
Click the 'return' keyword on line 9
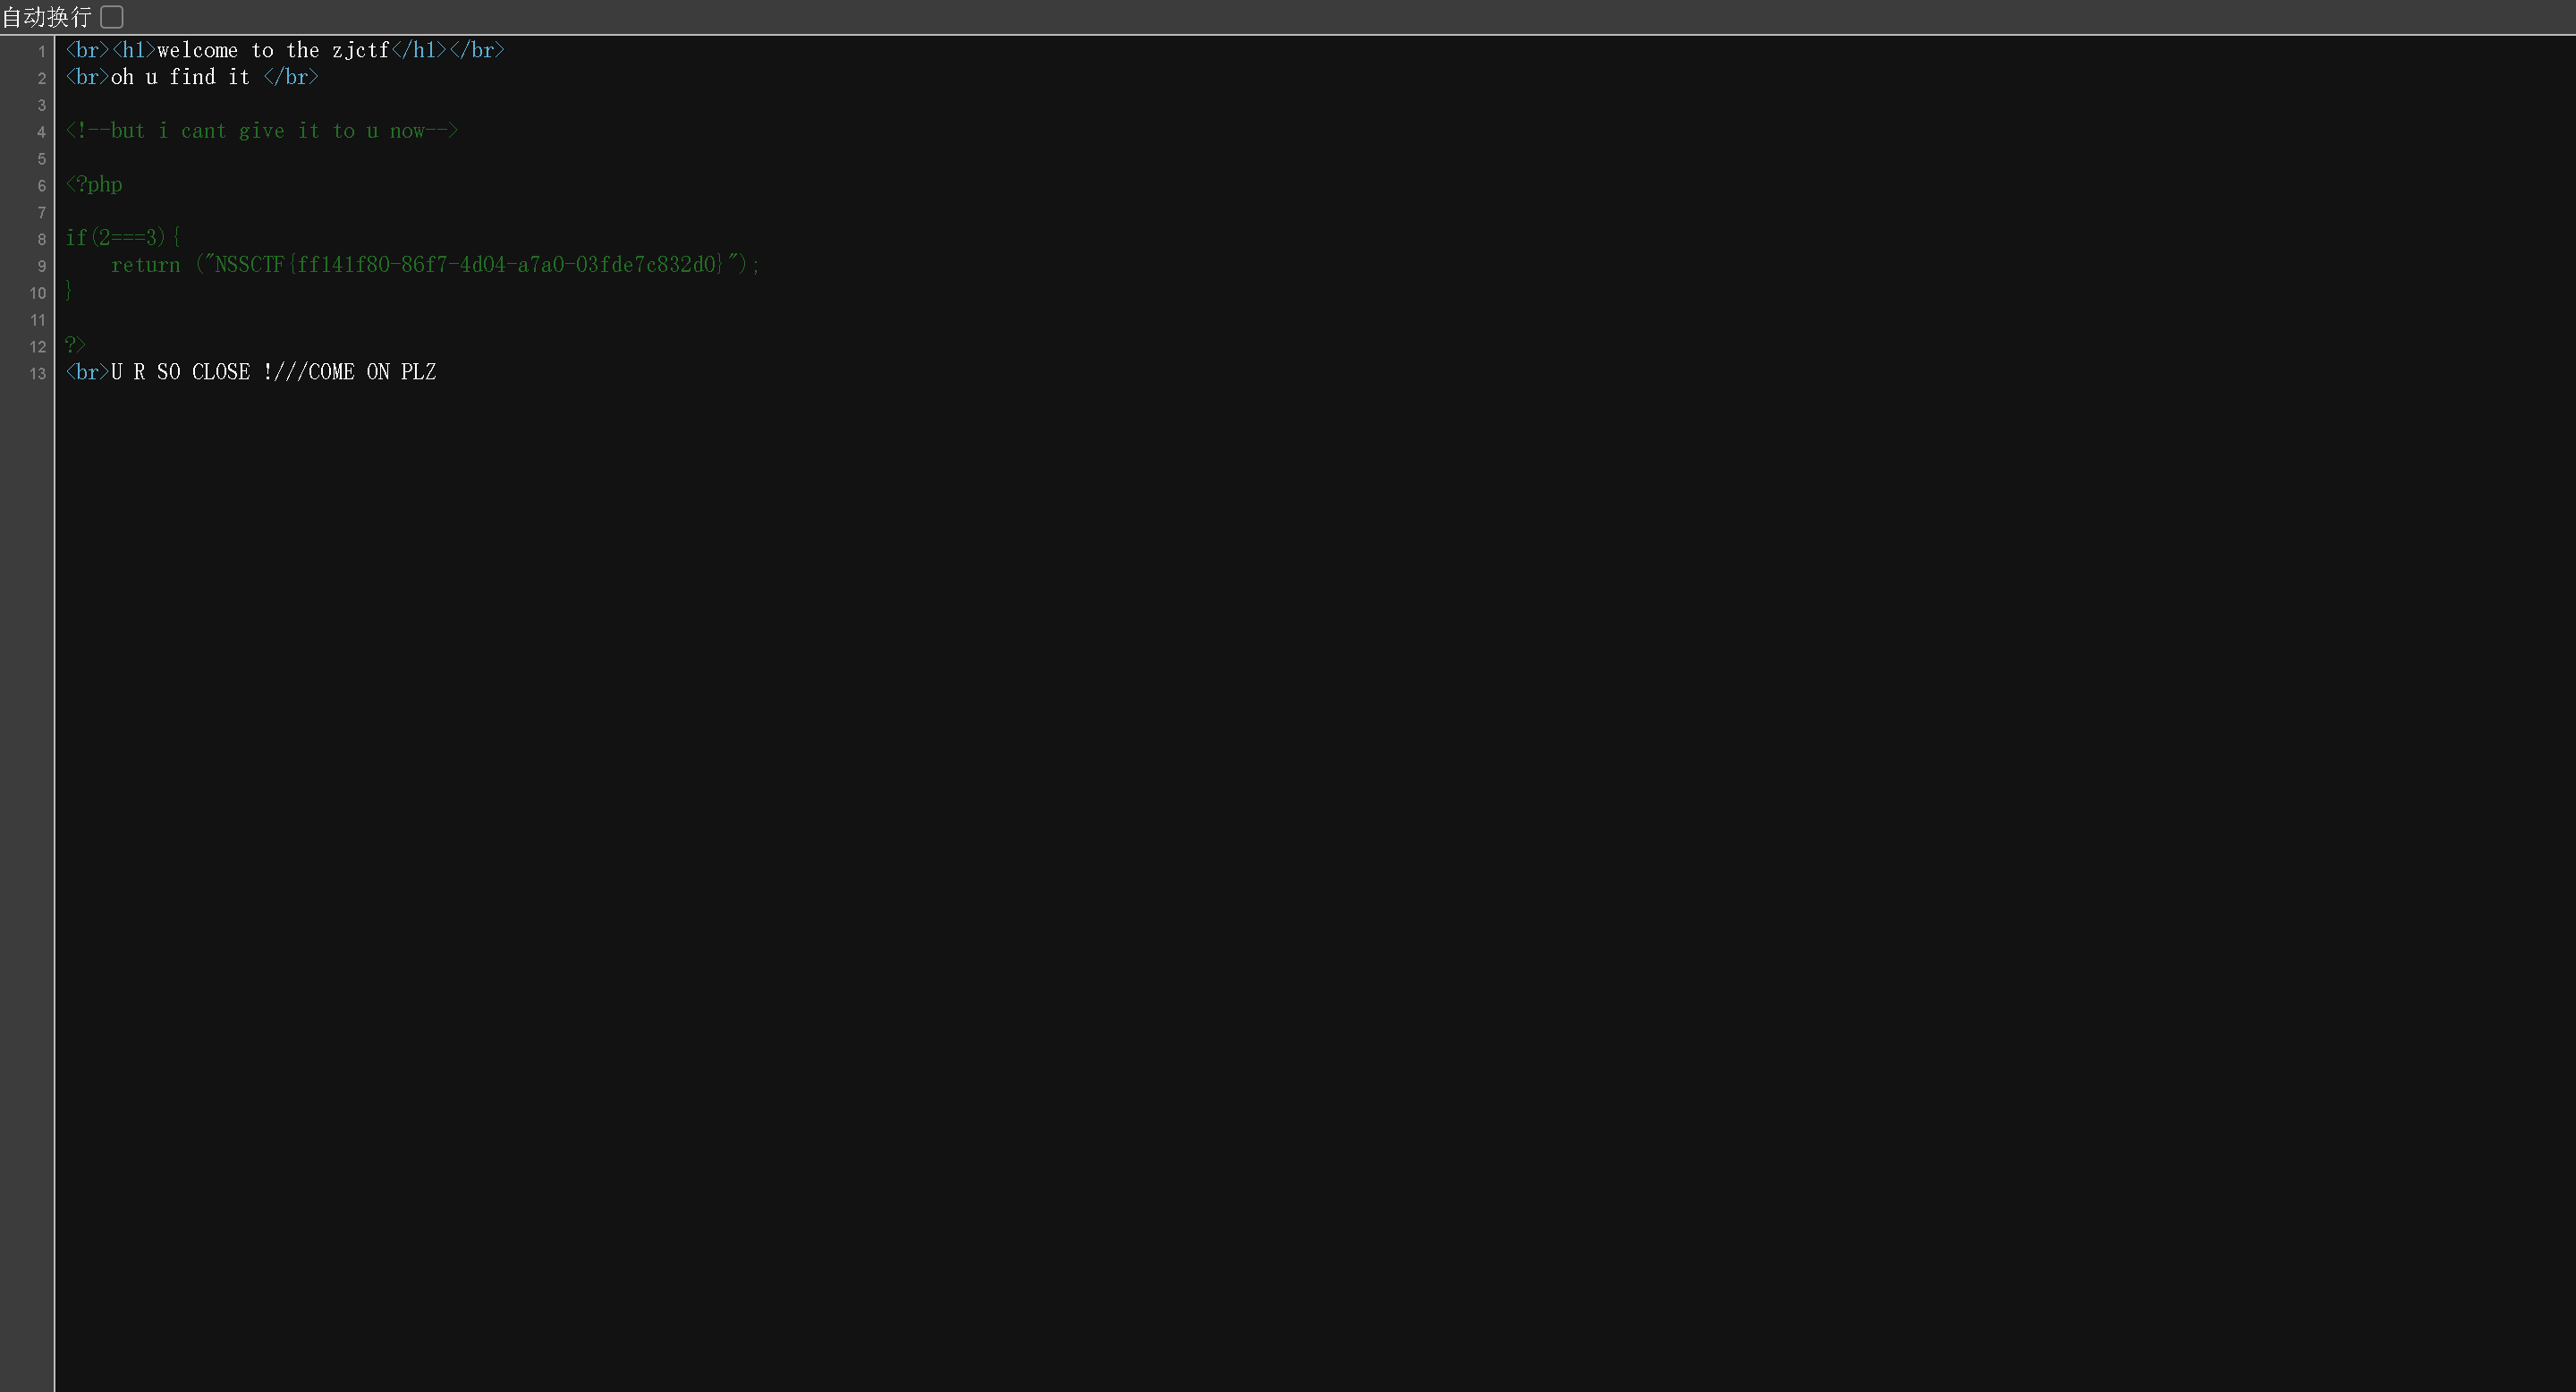[146, 264]
